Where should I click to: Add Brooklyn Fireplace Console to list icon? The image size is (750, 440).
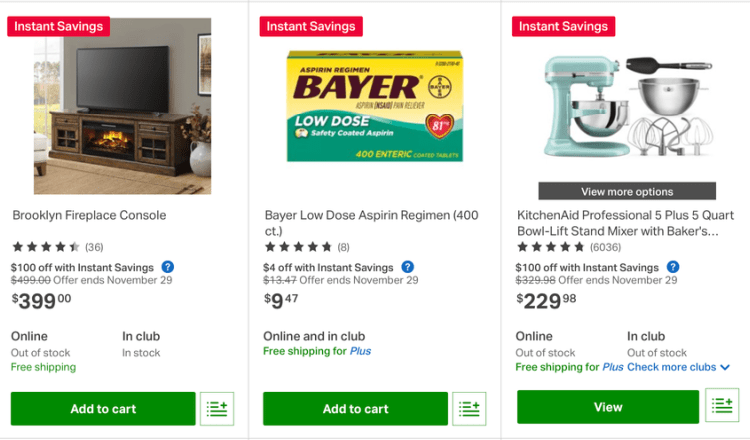click(217, 408)
